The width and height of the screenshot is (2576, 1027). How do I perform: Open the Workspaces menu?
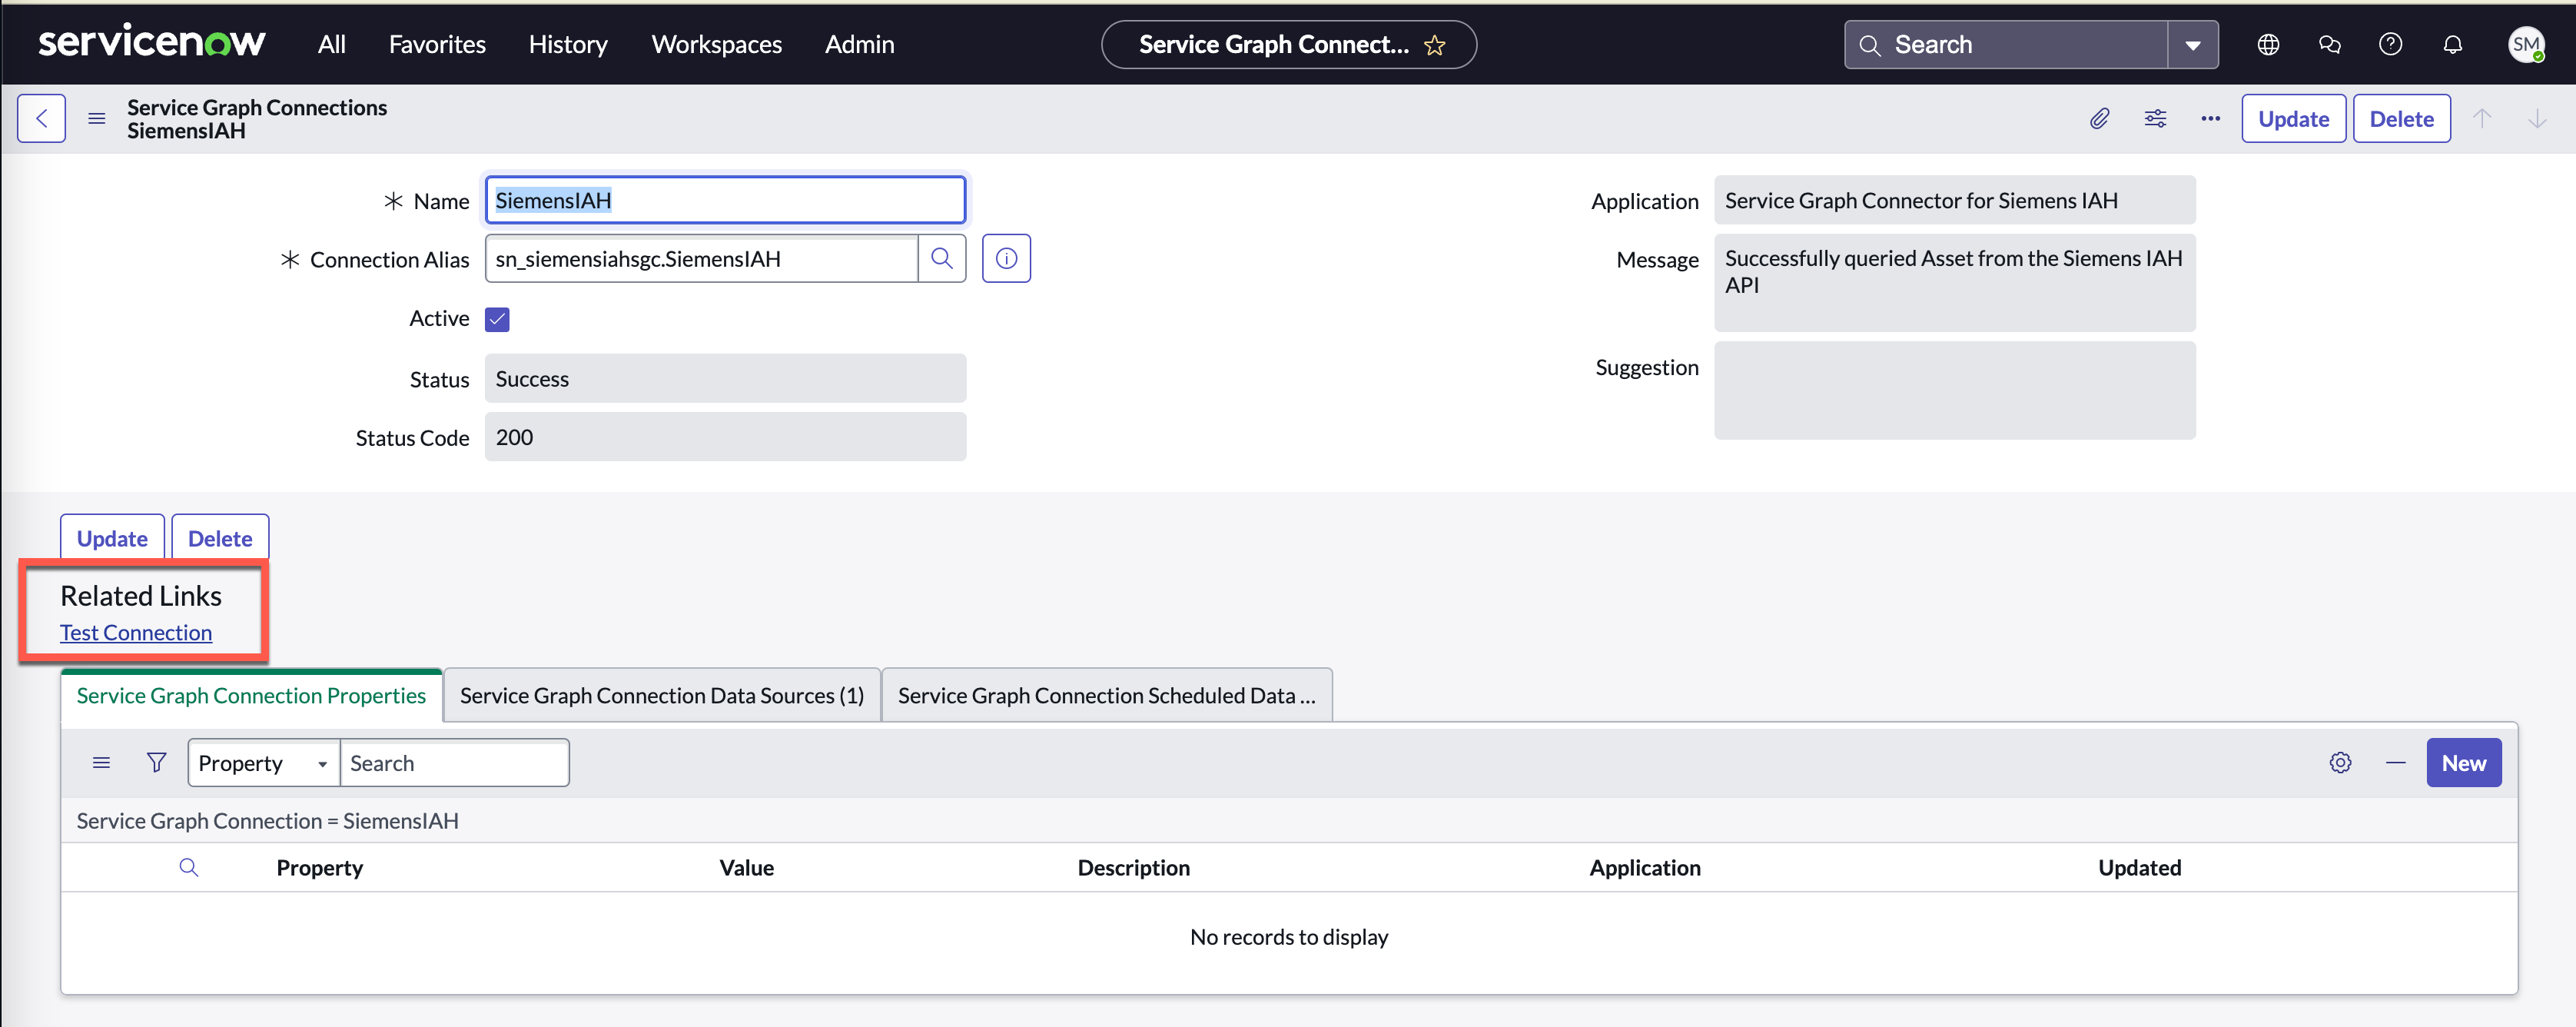[x=716, y=44]
